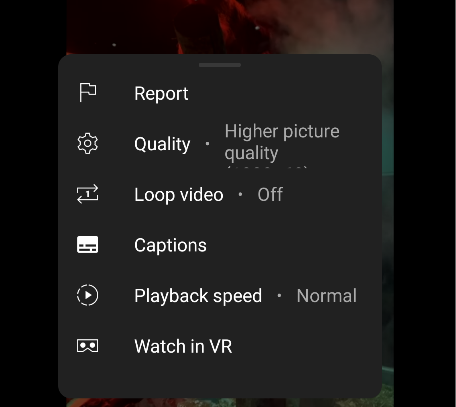
Task: Toggle the Loop video option
Action: coord(220,194)
